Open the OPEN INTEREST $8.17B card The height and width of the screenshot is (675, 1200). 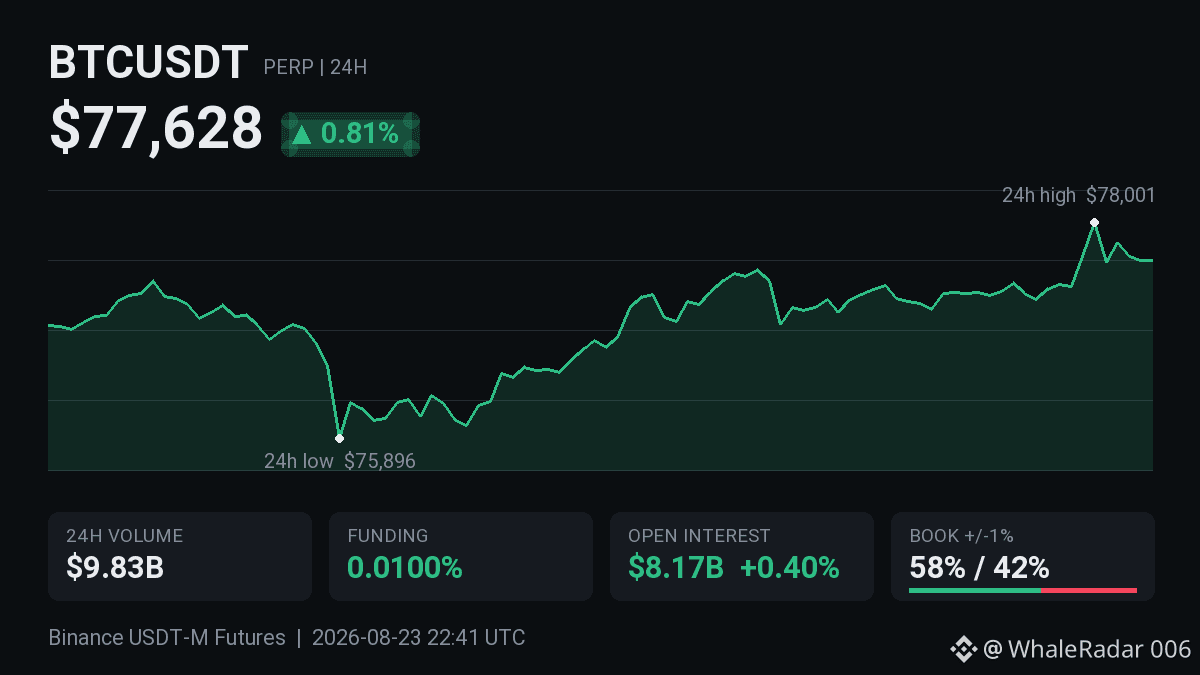(x=742, y=556)
